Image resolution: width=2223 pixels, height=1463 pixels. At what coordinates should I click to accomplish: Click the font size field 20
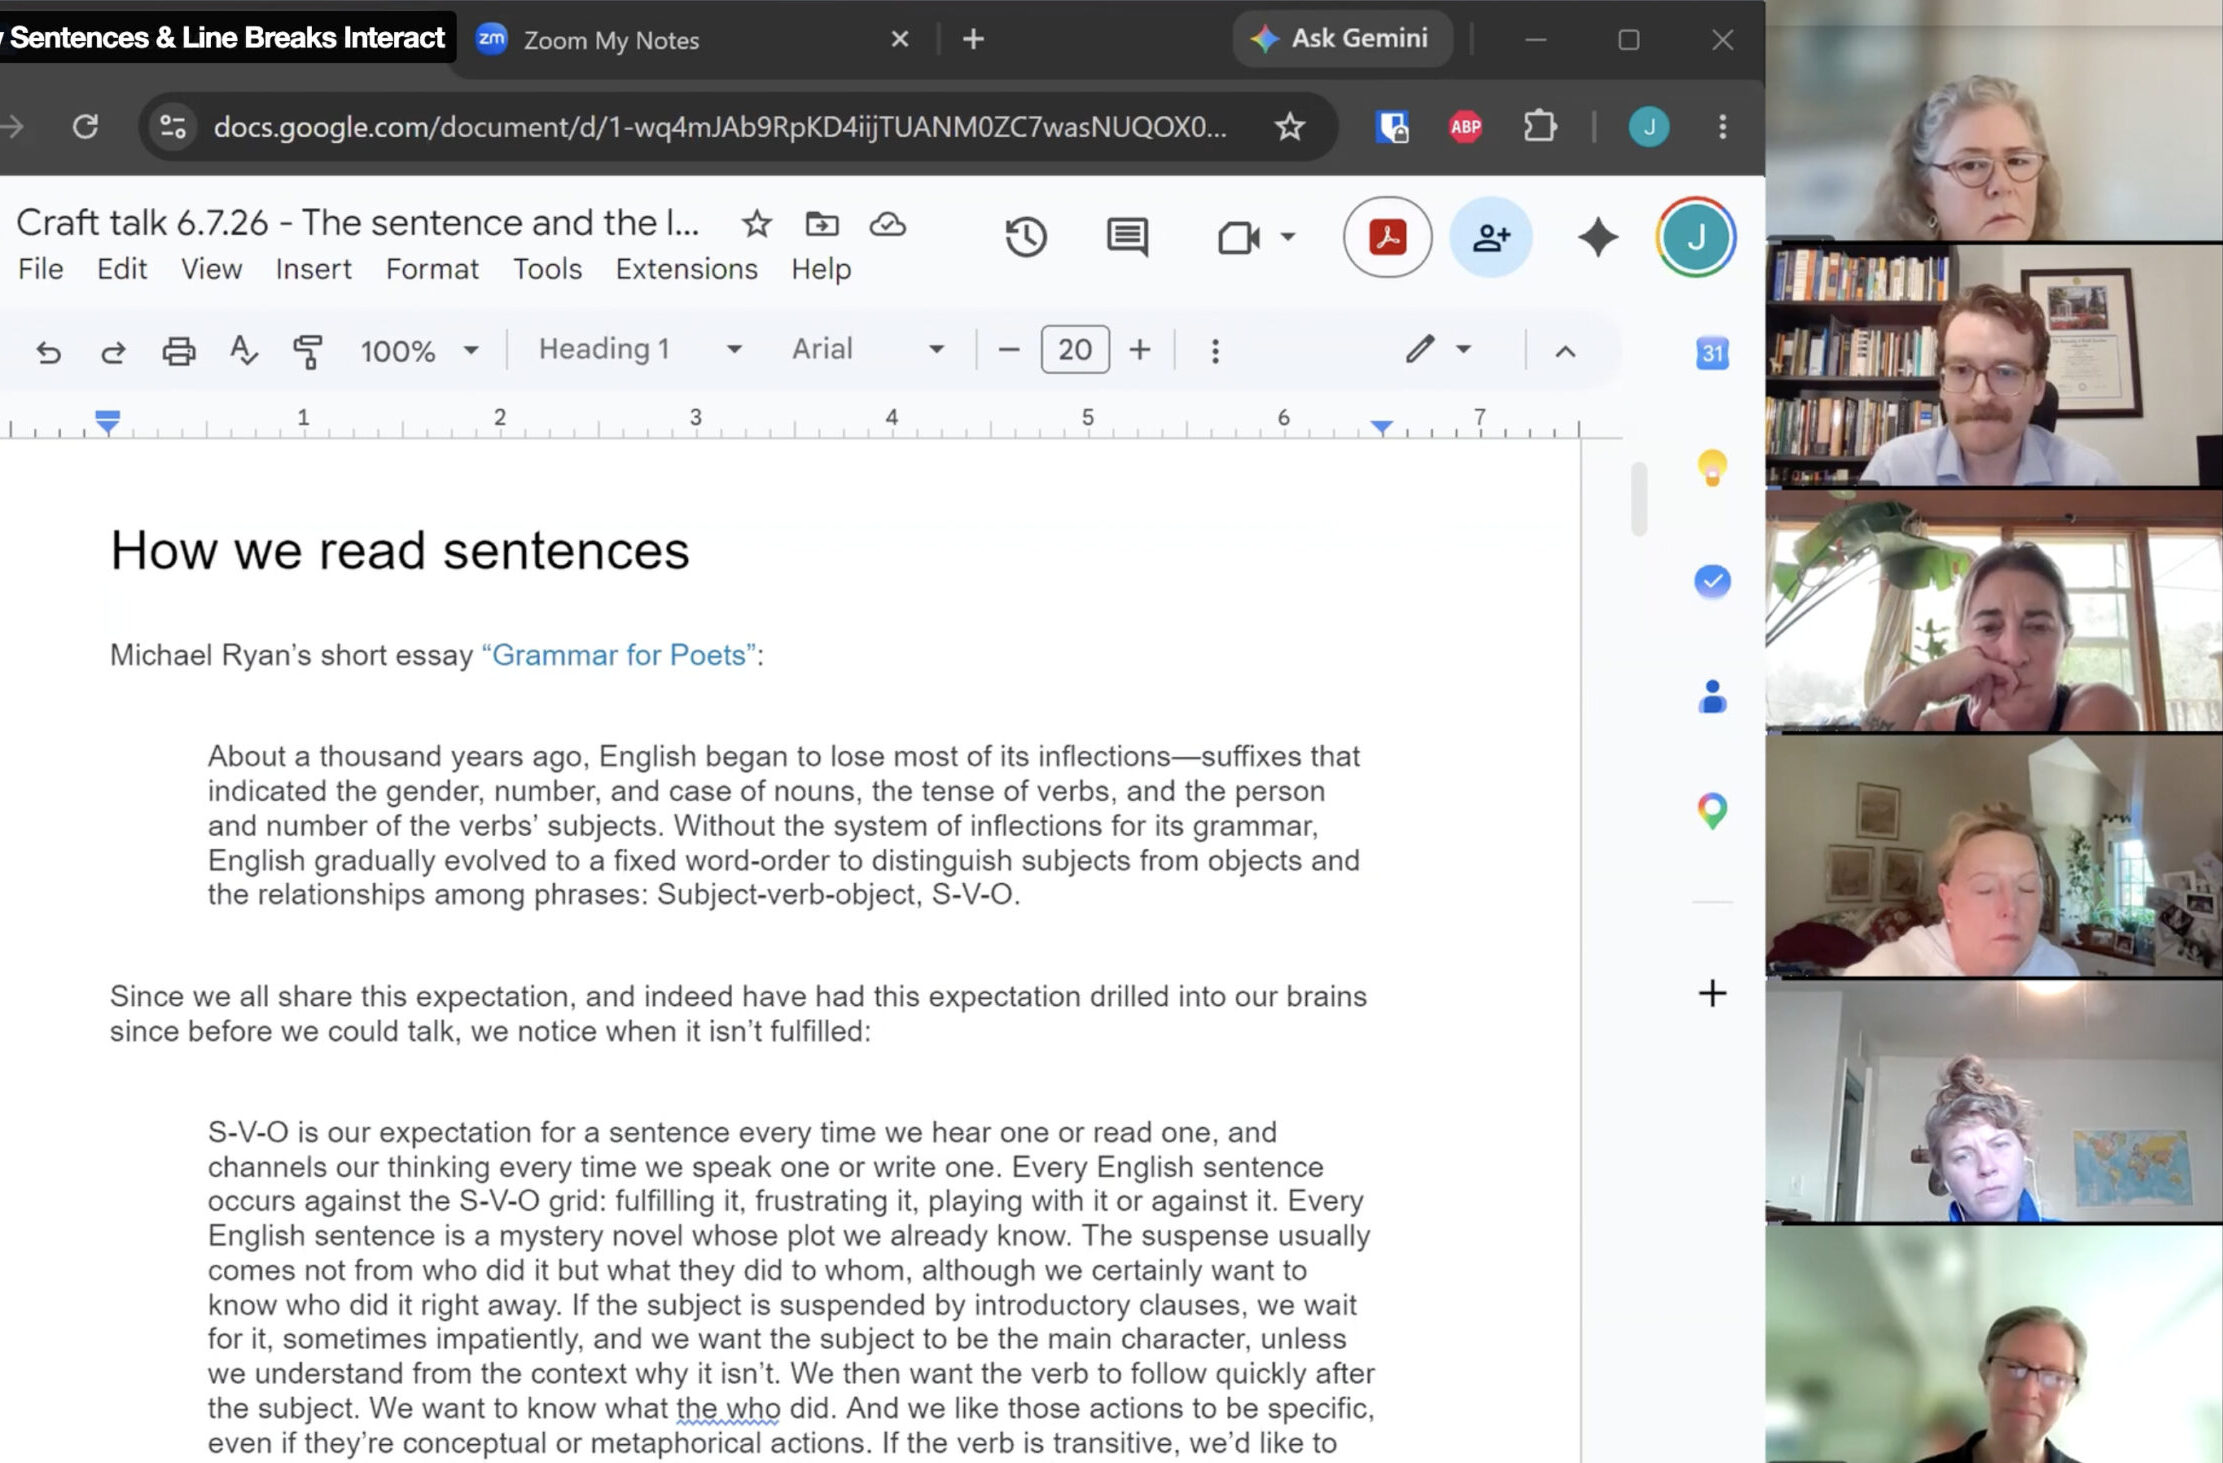pos(1075,350)
